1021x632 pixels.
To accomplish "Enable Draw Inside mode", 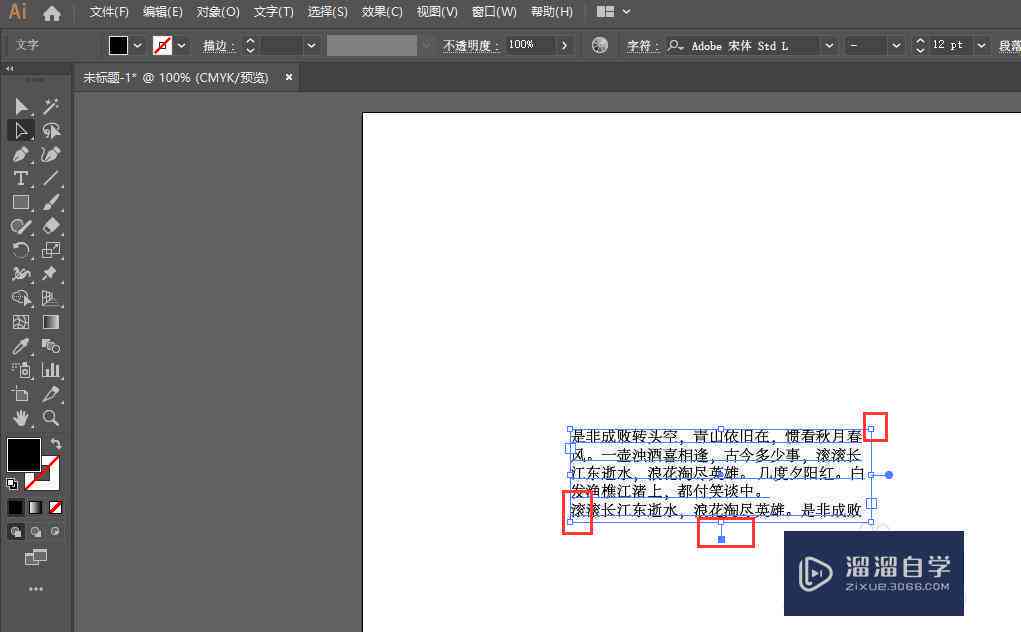I will 55,532.
